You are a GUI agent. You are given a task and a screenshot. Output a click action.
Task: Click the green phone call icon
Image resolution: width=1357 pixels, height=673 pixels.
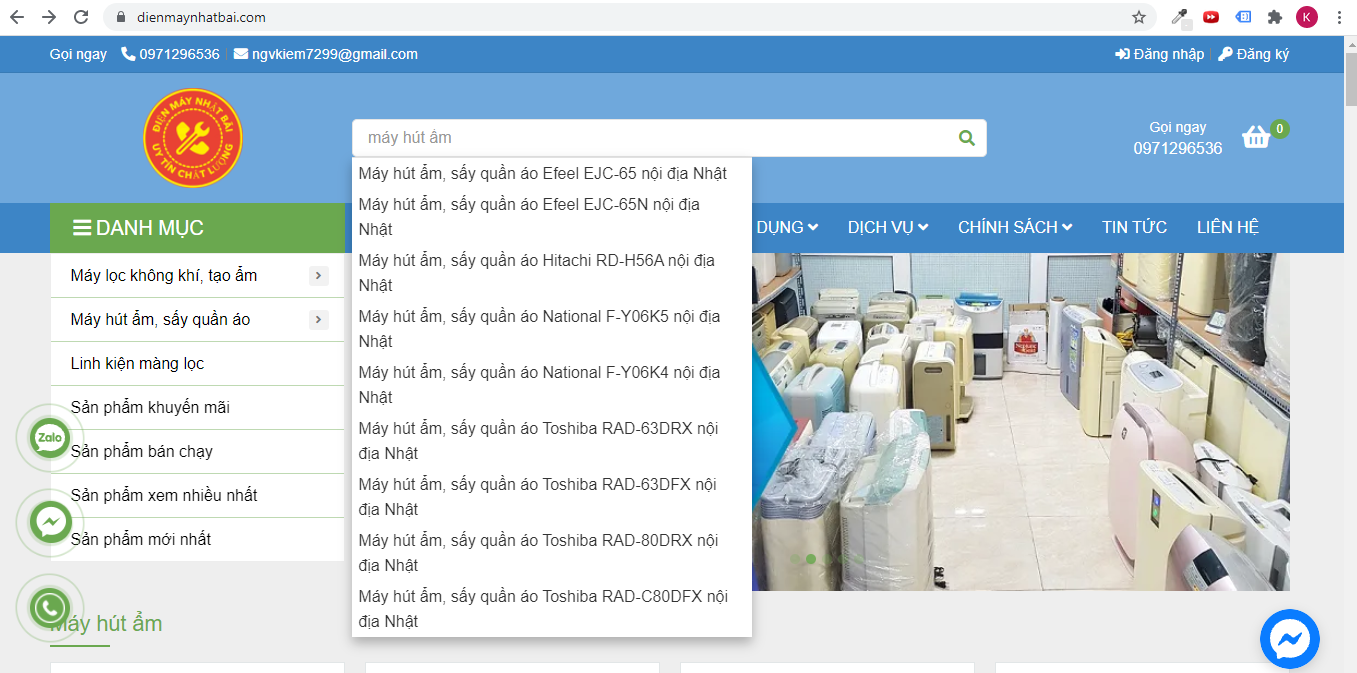coord(50,607)
